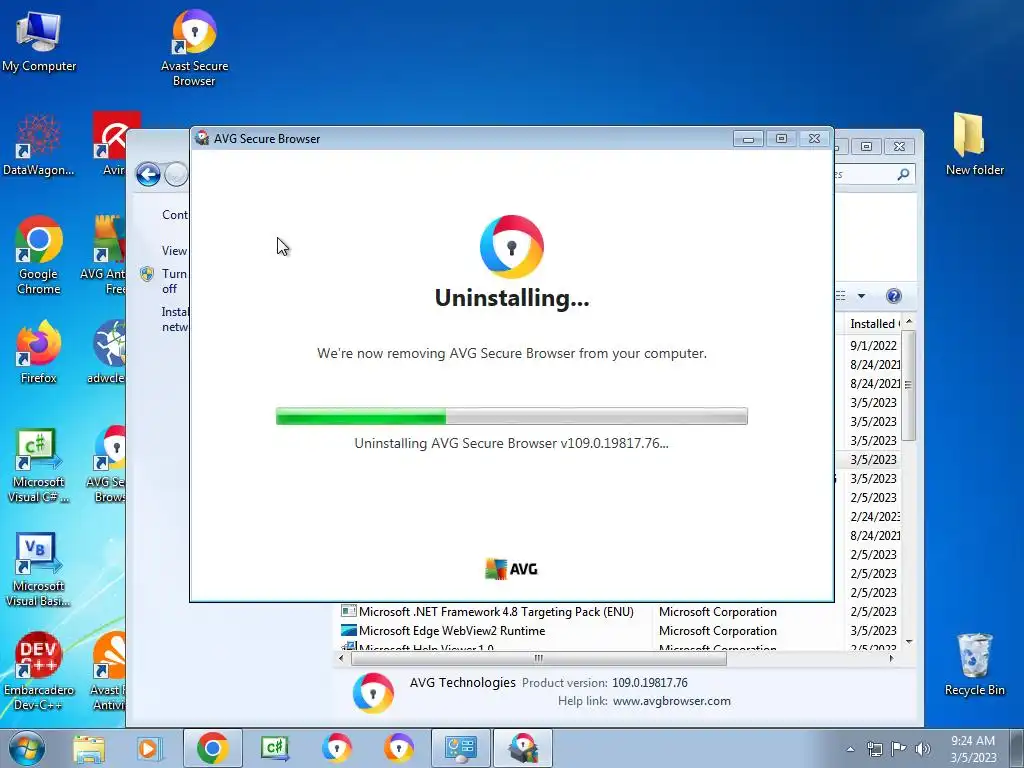Switch to Chrome in taskbar
1024x768 pixels.
(212, 748)
